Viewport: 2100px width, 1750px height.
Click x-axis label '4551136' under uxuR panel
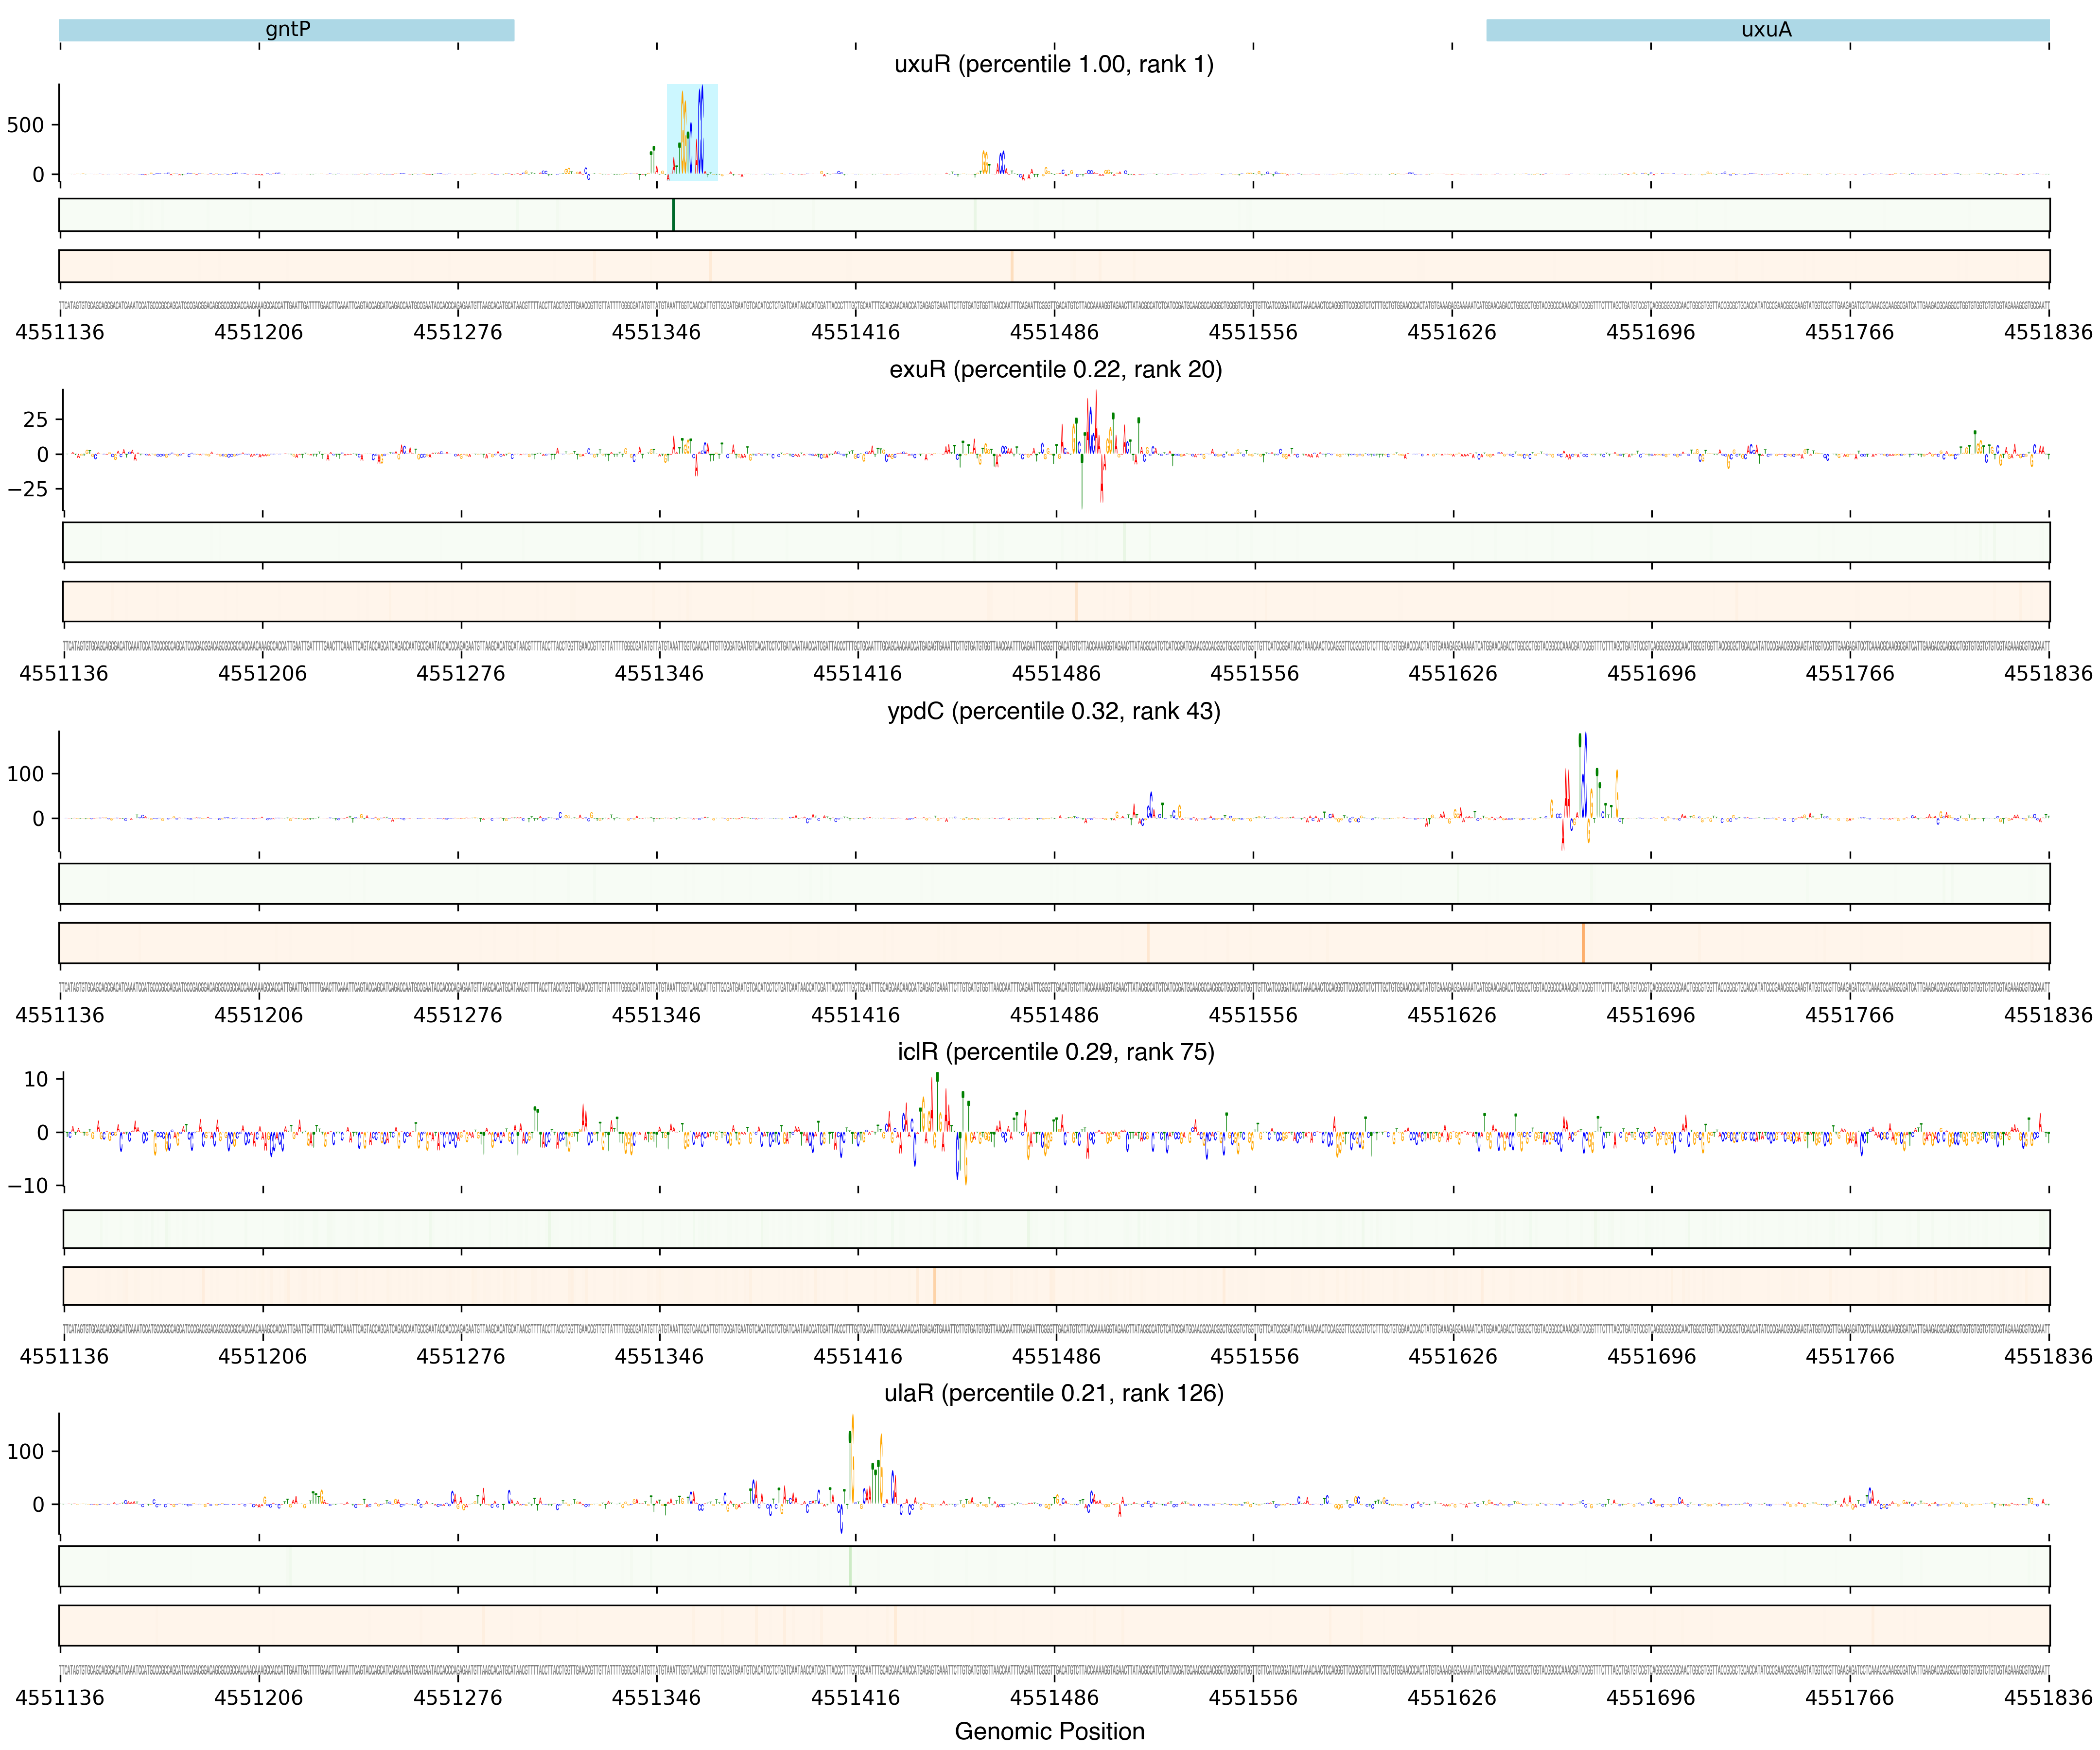[60, 332]
